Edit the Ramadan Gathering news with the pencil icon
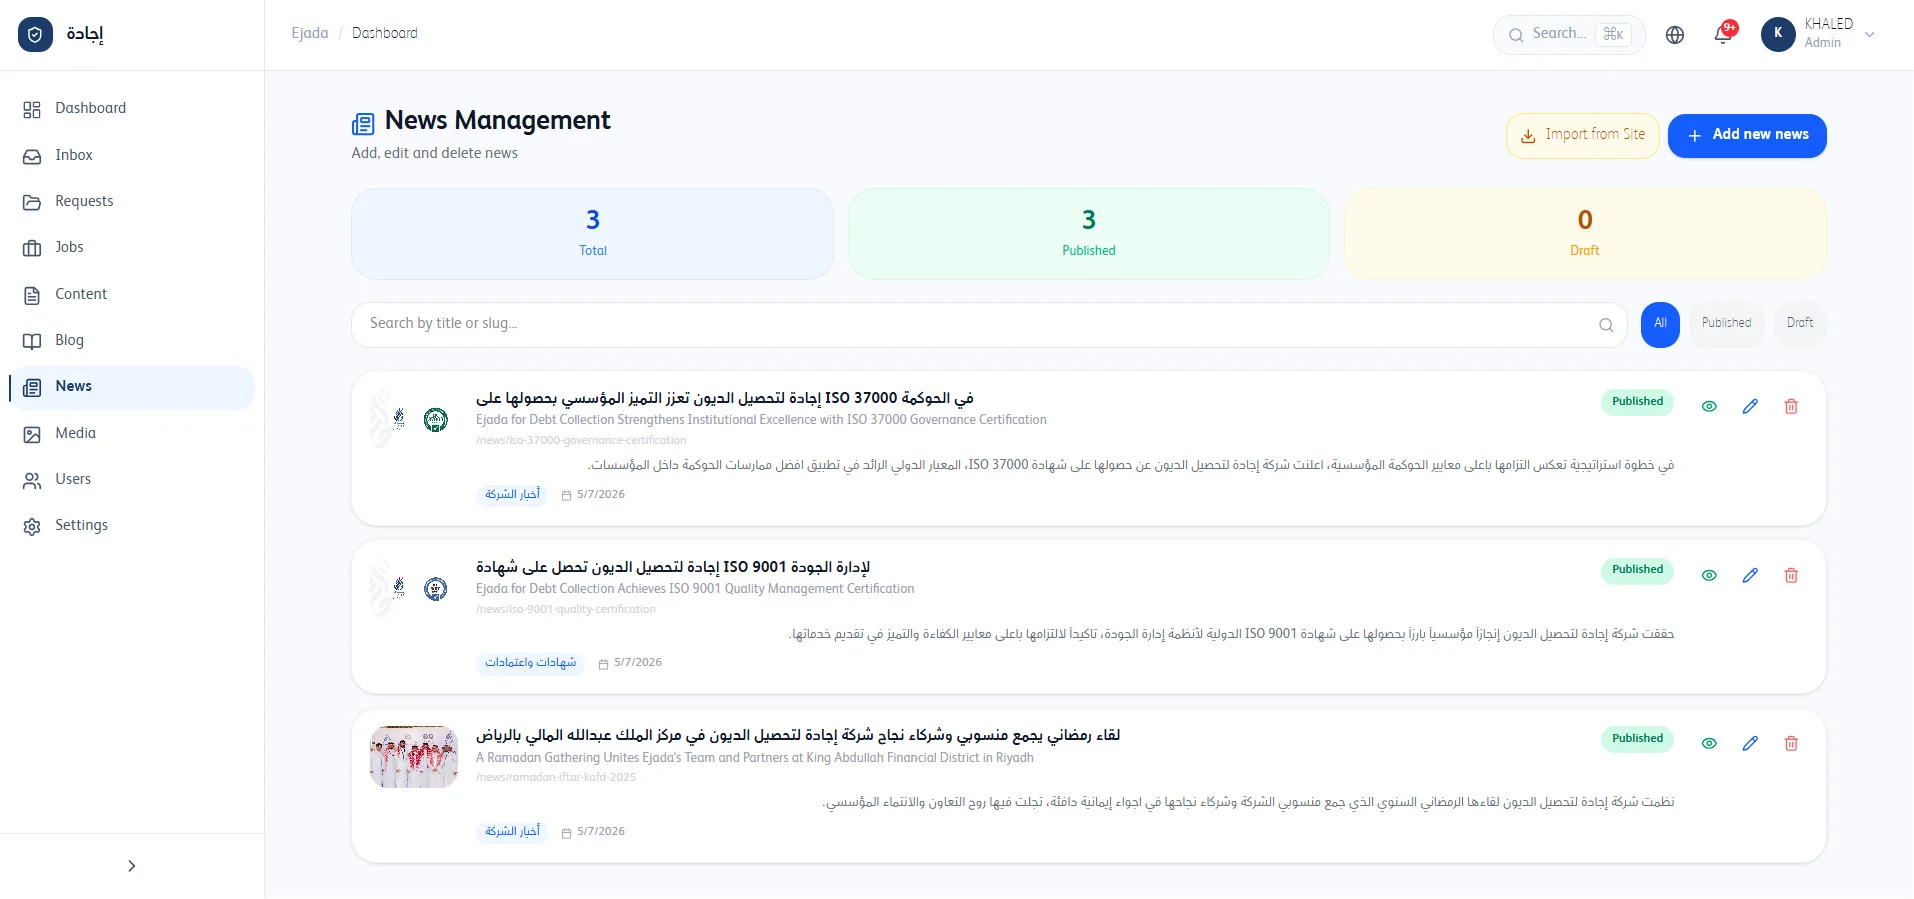Image resolution: width=1914 pixels, height=899 pixels. (1750, 743)
